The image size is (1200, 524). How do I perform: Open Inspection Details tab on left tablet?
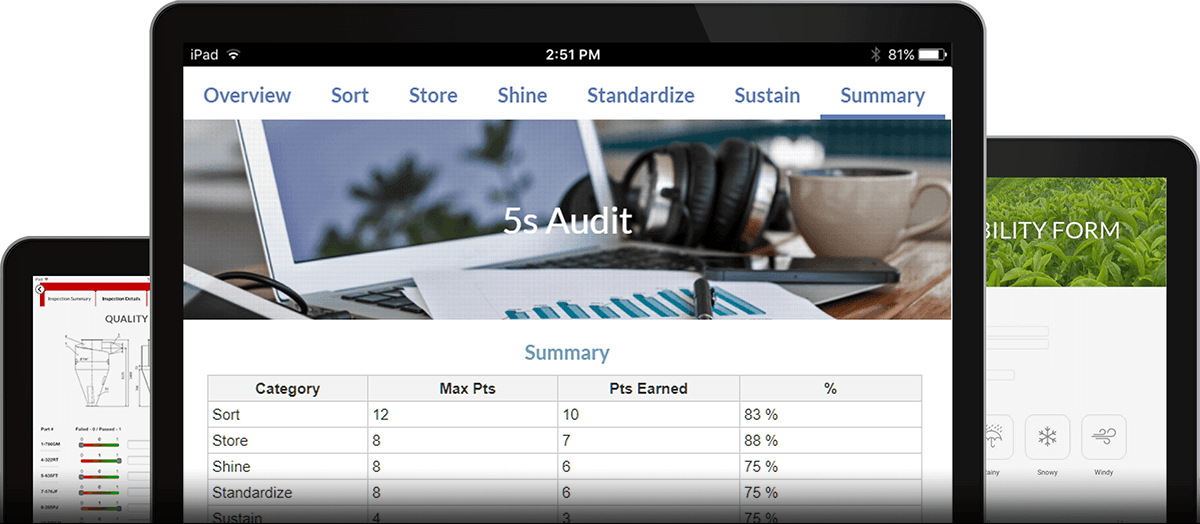pyautogui.click(x=121, y=299)
